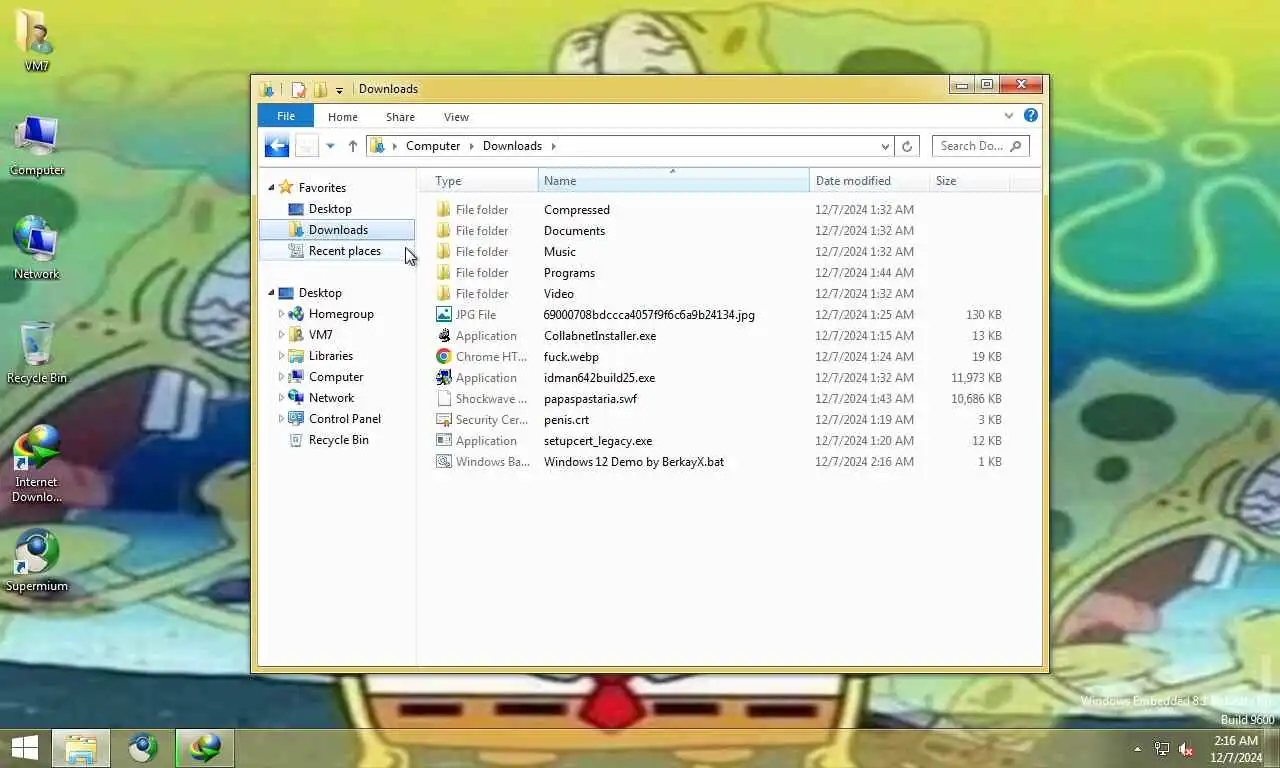Viewport: 1280px width, 768px height.
Task: Select Downloads under Favorites
Action: pyautogui.click(x=337, y=230)
